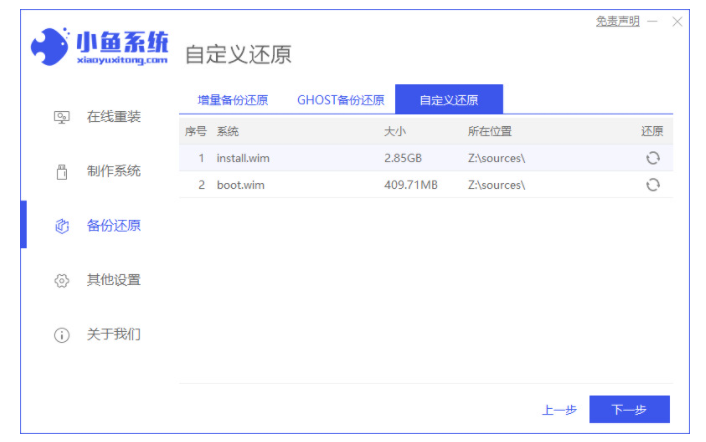Click the 大小 column header
This screenshot has width=706, height=442.
[395, 131]
